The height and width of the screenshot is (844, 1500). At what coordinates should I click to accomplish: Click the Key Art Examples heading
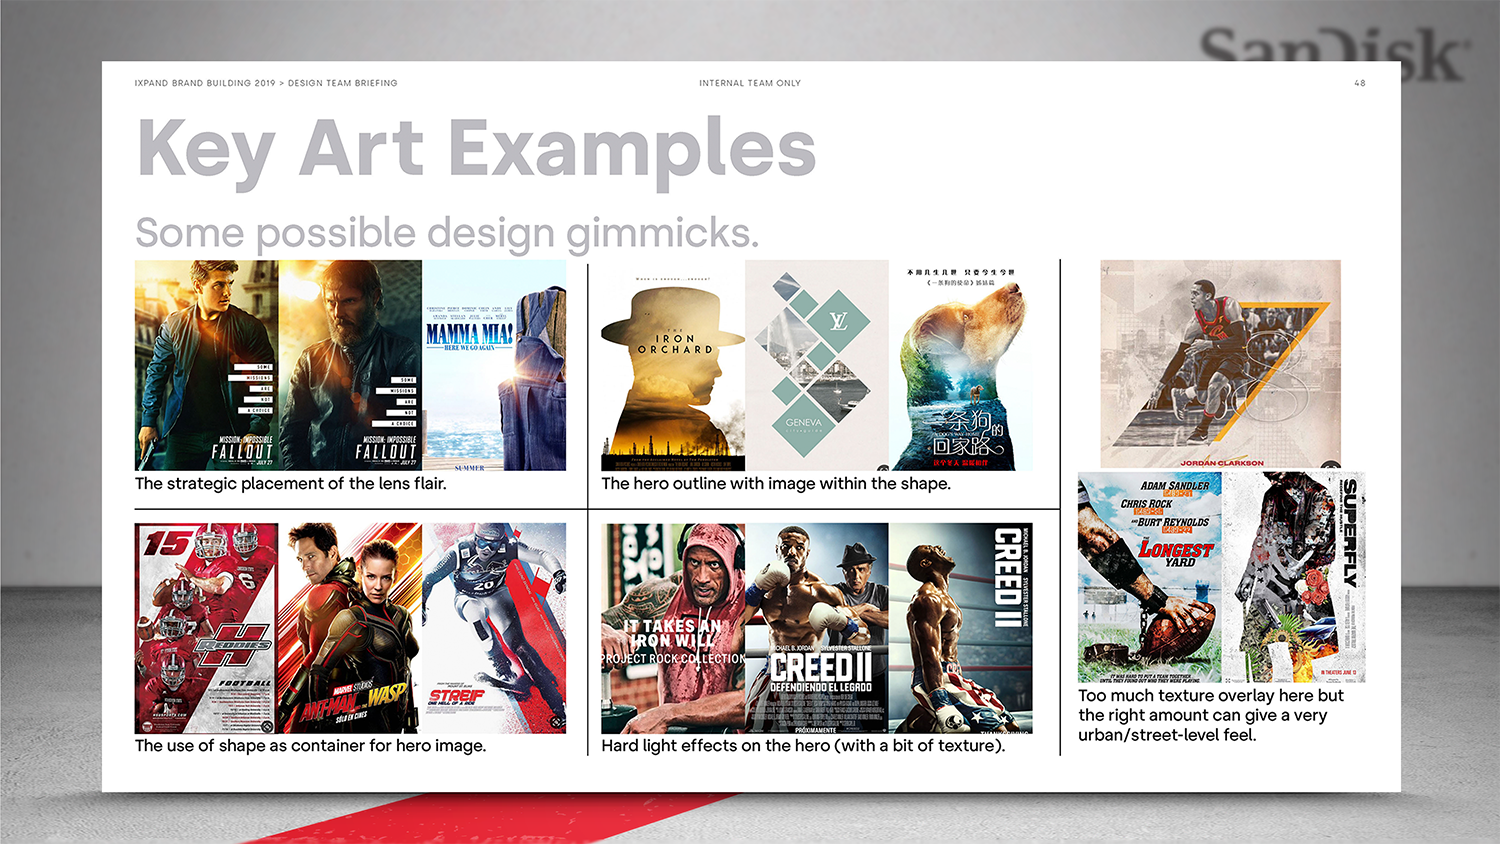[476, 150]
